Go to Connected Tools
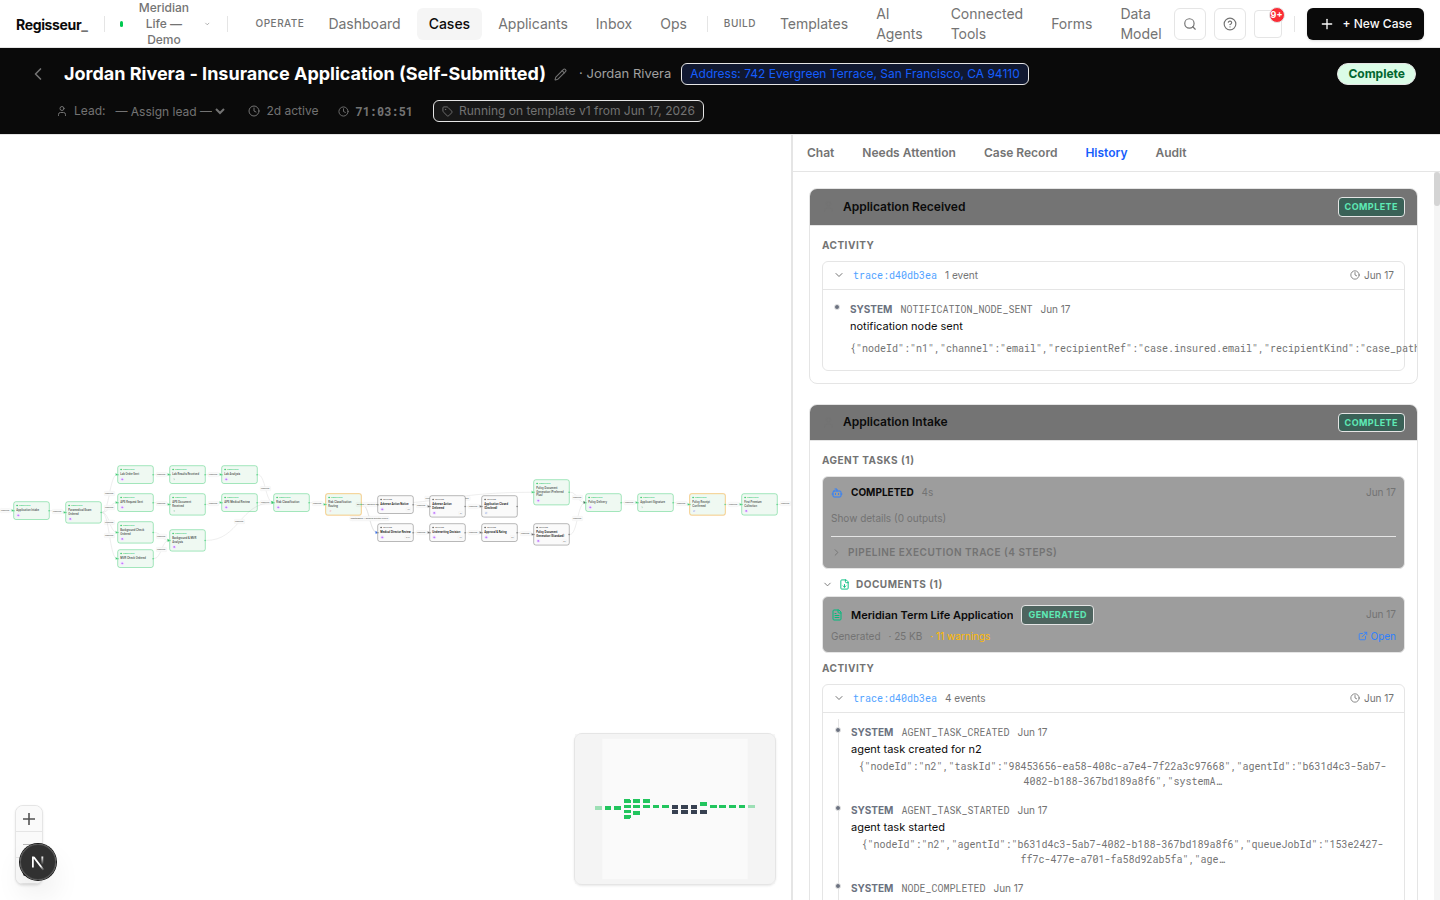The height and width of the screenshot is (900, 1440). tap(986, 24)
